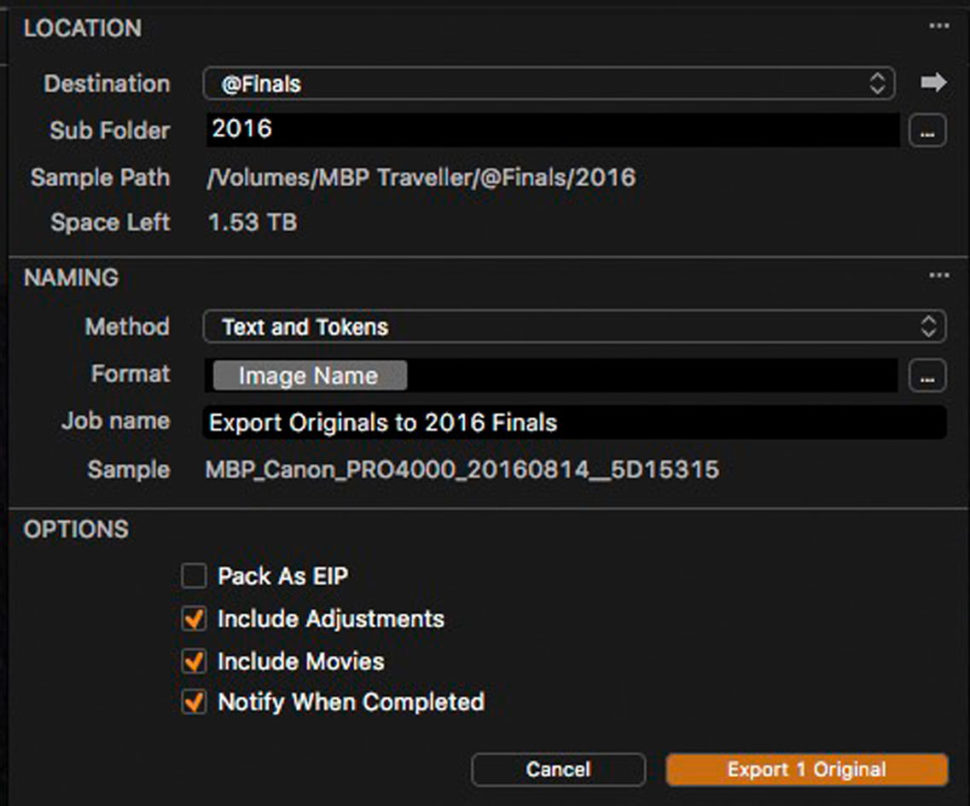Open the Format token editor ellipsis button

927,375
